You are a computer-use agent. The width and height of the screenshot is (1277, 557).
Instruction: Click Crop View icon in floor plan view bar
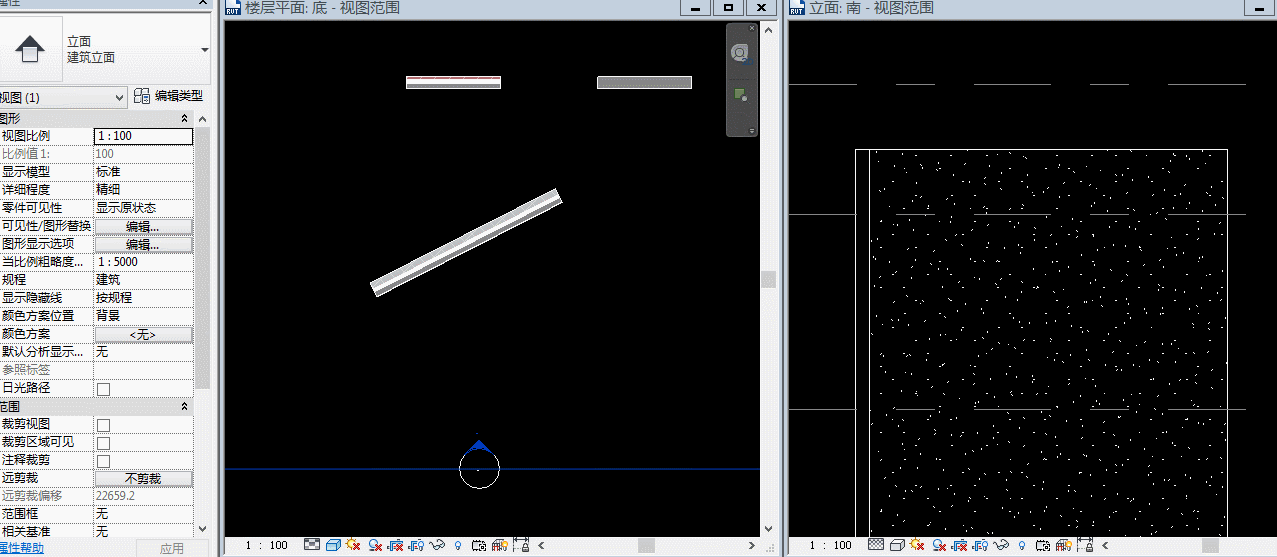tap(396, 545)
